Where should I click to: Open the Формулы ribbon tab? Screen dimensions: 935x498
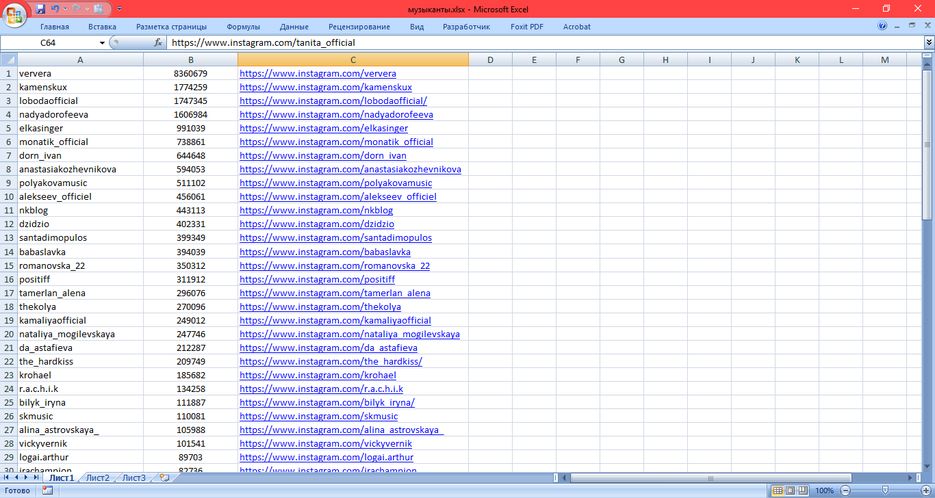[x=243, y=27]
